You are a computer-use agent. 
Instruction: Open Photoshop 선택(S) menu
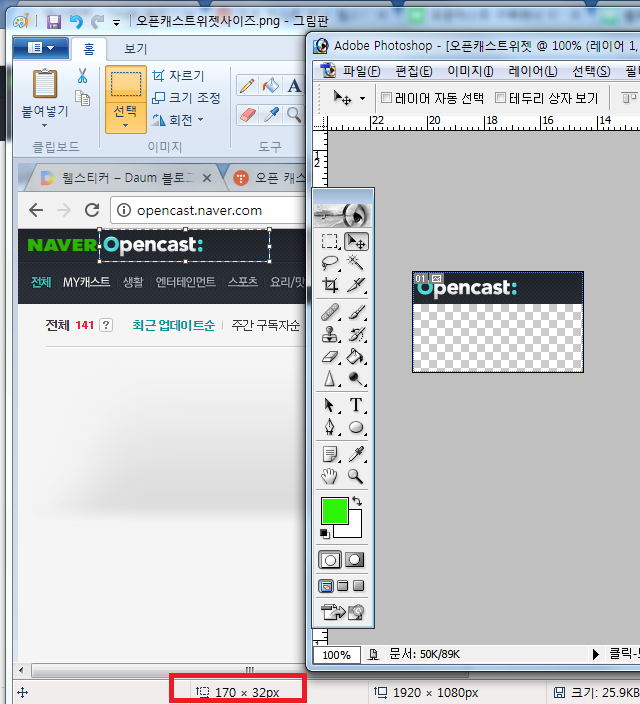pyautogui.click(x=591, y=71)
